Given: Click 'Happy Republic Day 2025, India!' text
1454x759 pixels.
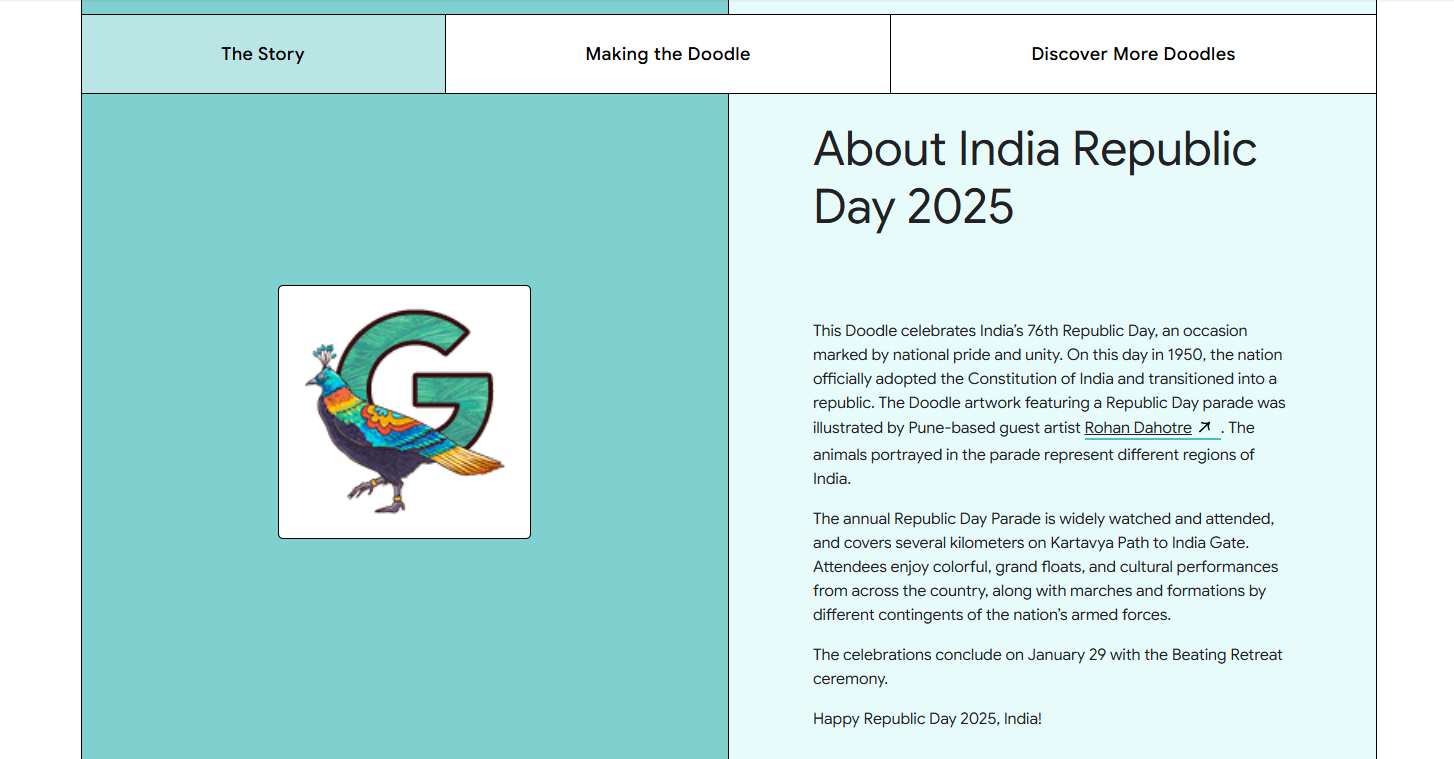Looking at the screenshot, I should coord(927,718).
